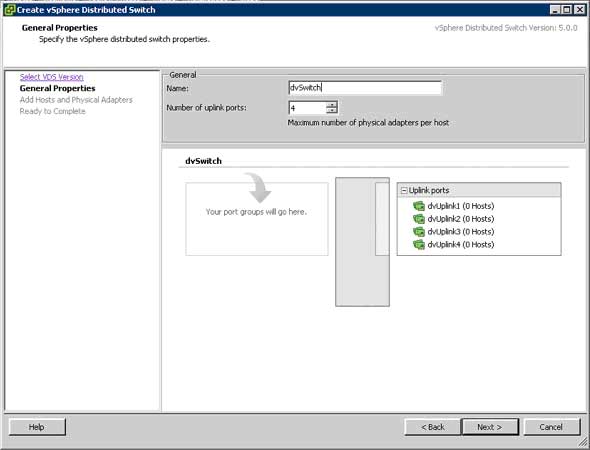Viewport: 590px width, 450px height.
Task: Open the Help button
Action: 37,427
